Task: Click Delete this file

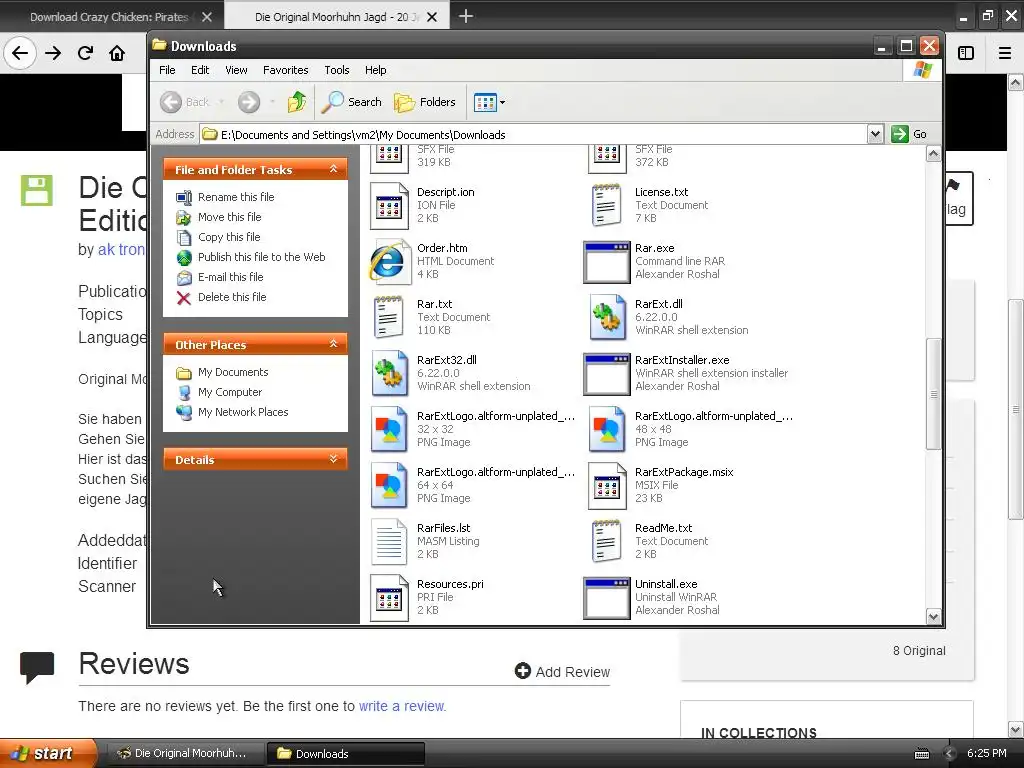Action: pos(232,297)
